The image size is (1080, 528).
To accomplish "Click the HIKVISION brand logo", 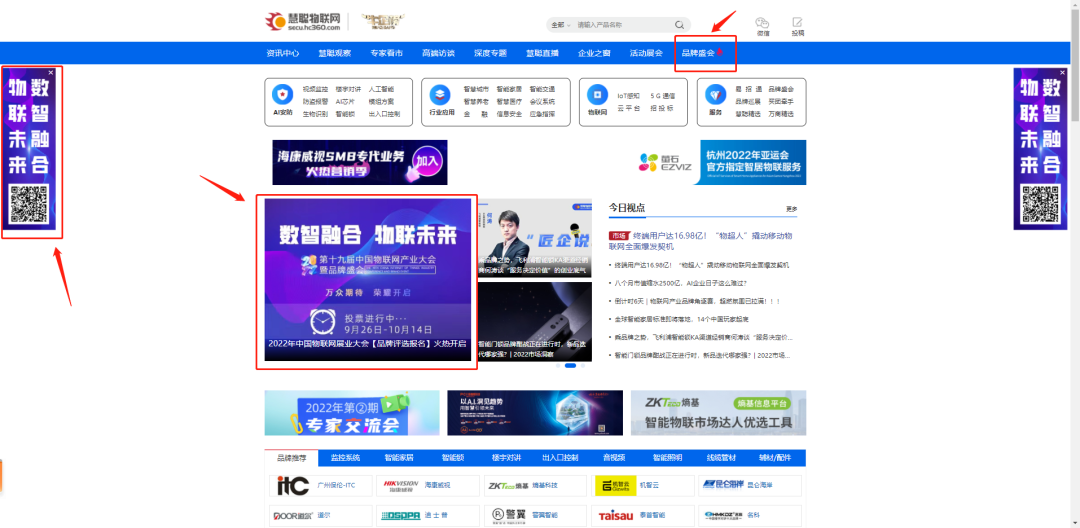I will 401,485.
